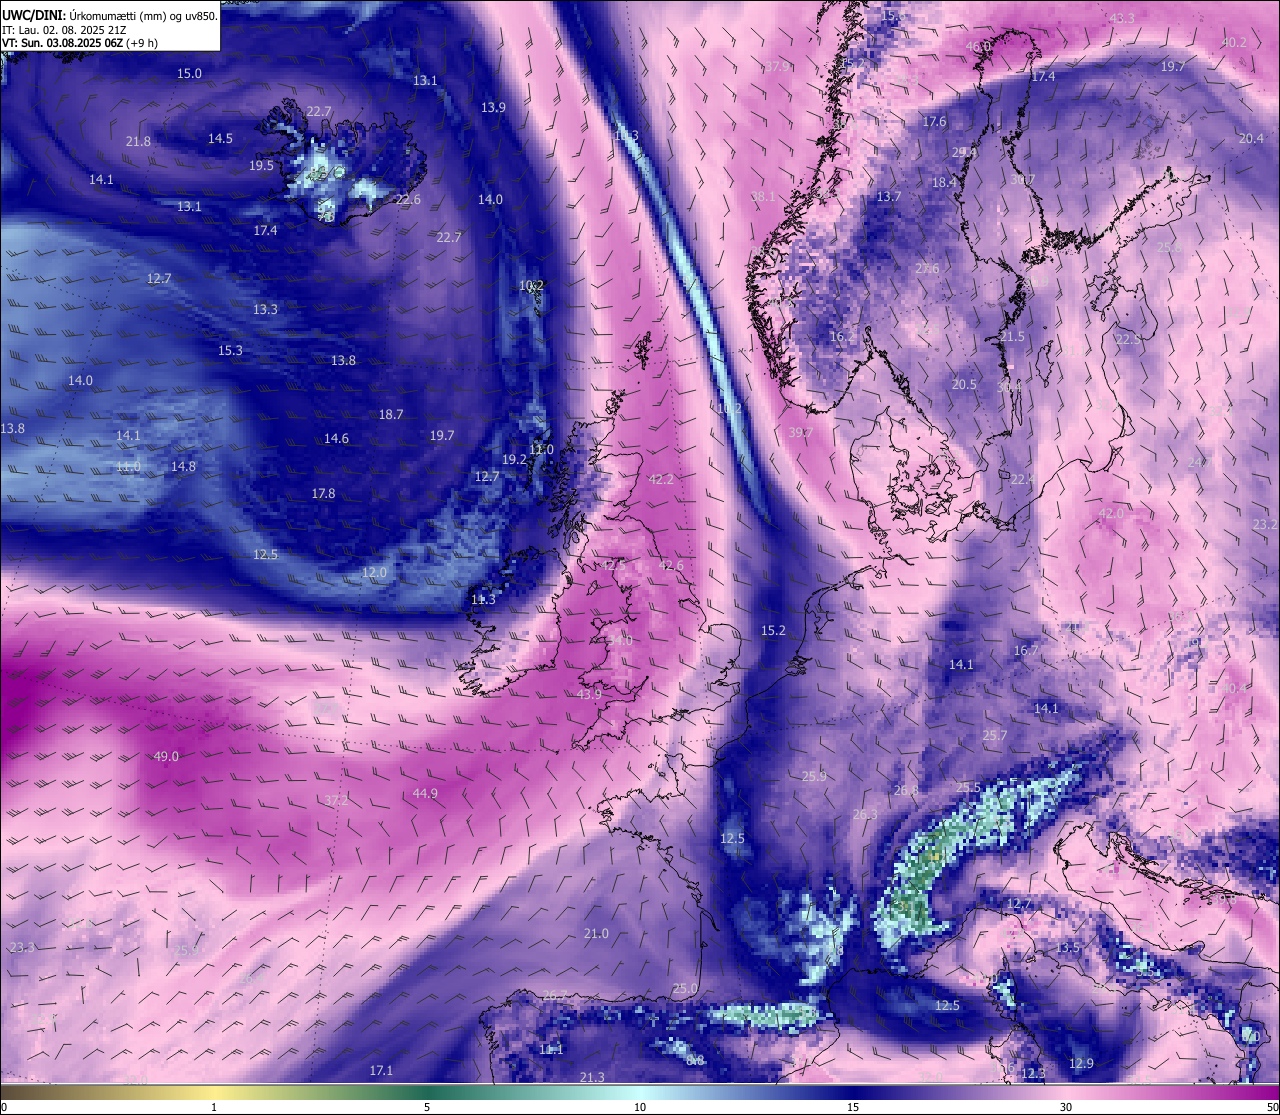Click the value label "23.2" on the map
Image resolution: width=1280 pixels, height=1115 pixels.
1265,525
